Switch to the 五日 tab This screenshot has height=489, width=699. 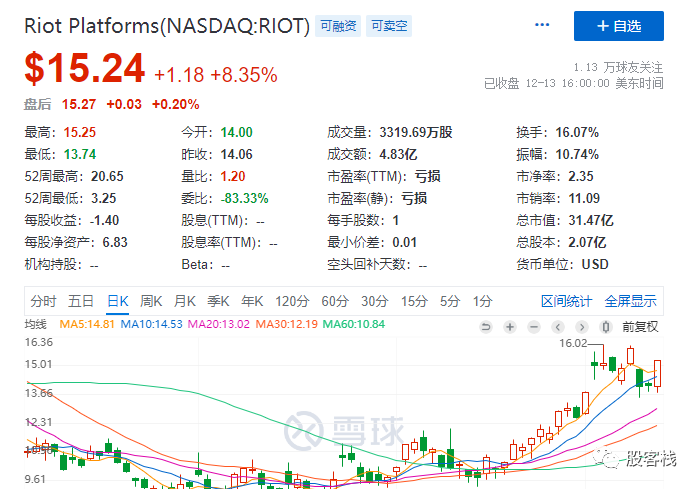coord(81,301)
